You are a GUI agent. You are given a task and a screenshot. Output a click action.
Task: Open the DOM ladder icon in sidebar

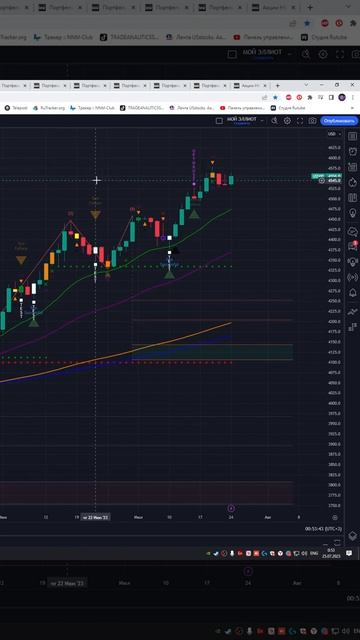(x=353, y=327)
